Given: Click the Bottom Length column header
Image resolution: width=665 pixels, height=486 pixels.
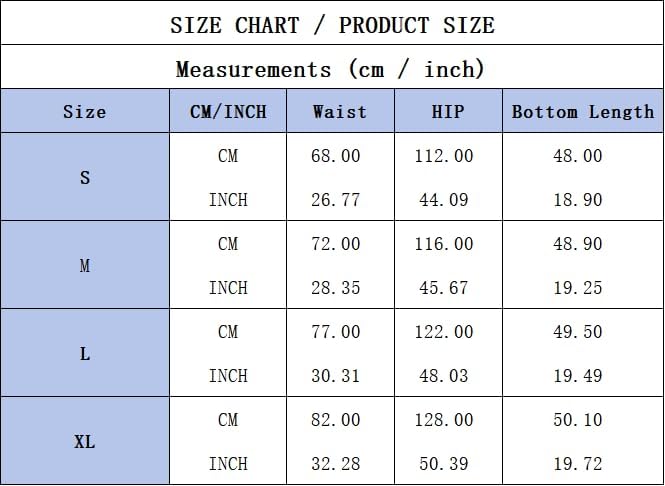Looking at the screenshot, I should pos(583,112).
